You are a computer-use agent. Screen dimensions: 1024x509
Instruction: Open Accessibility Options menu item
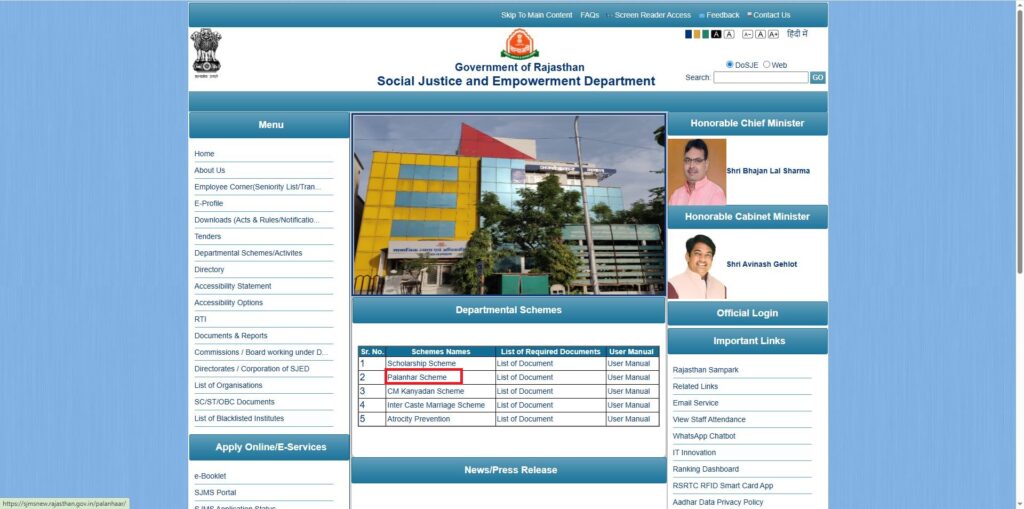[229, 303]
